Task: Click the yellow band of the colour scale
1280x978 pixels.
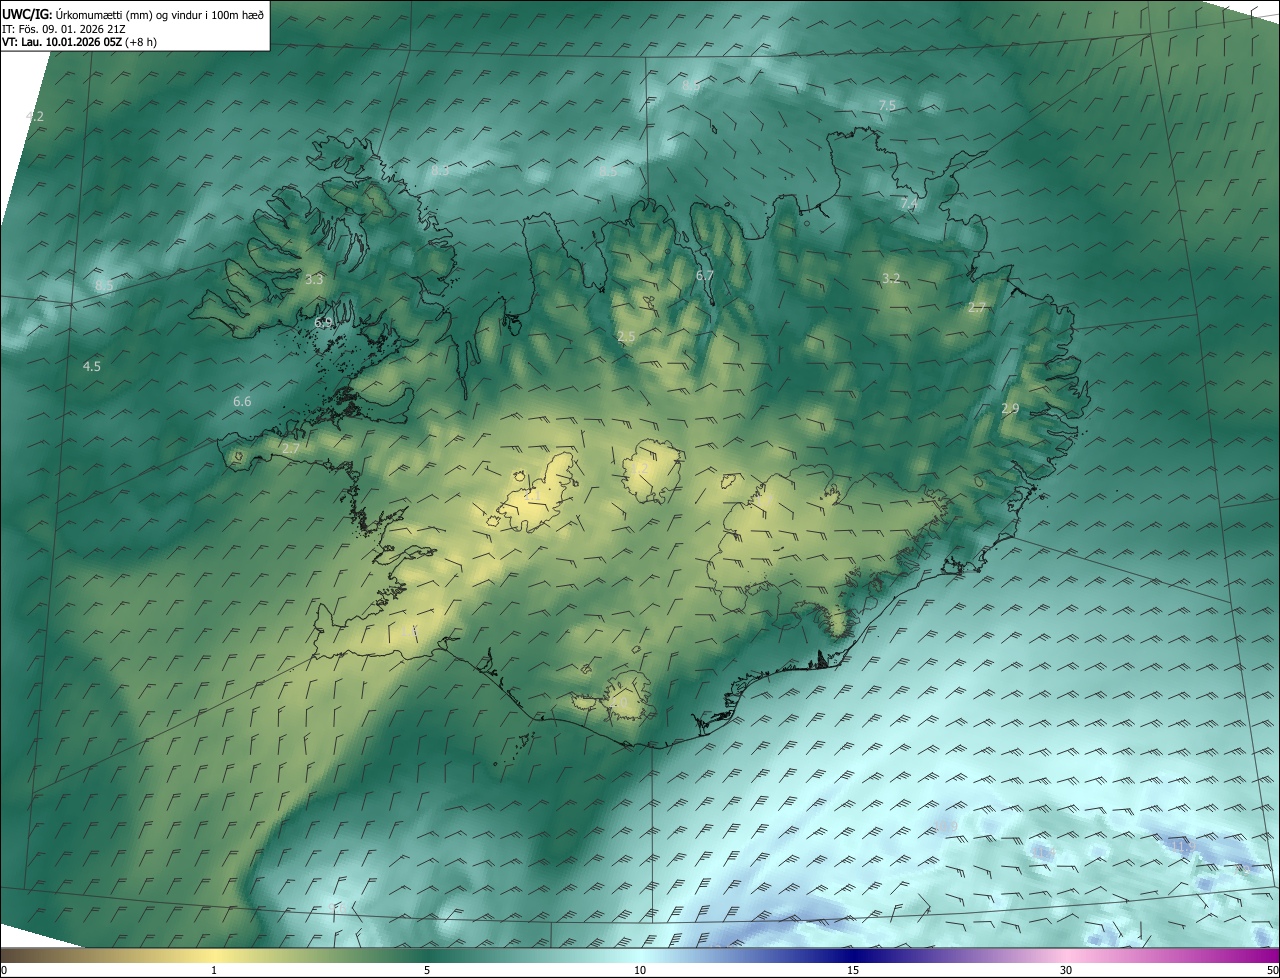Action: 214,955
